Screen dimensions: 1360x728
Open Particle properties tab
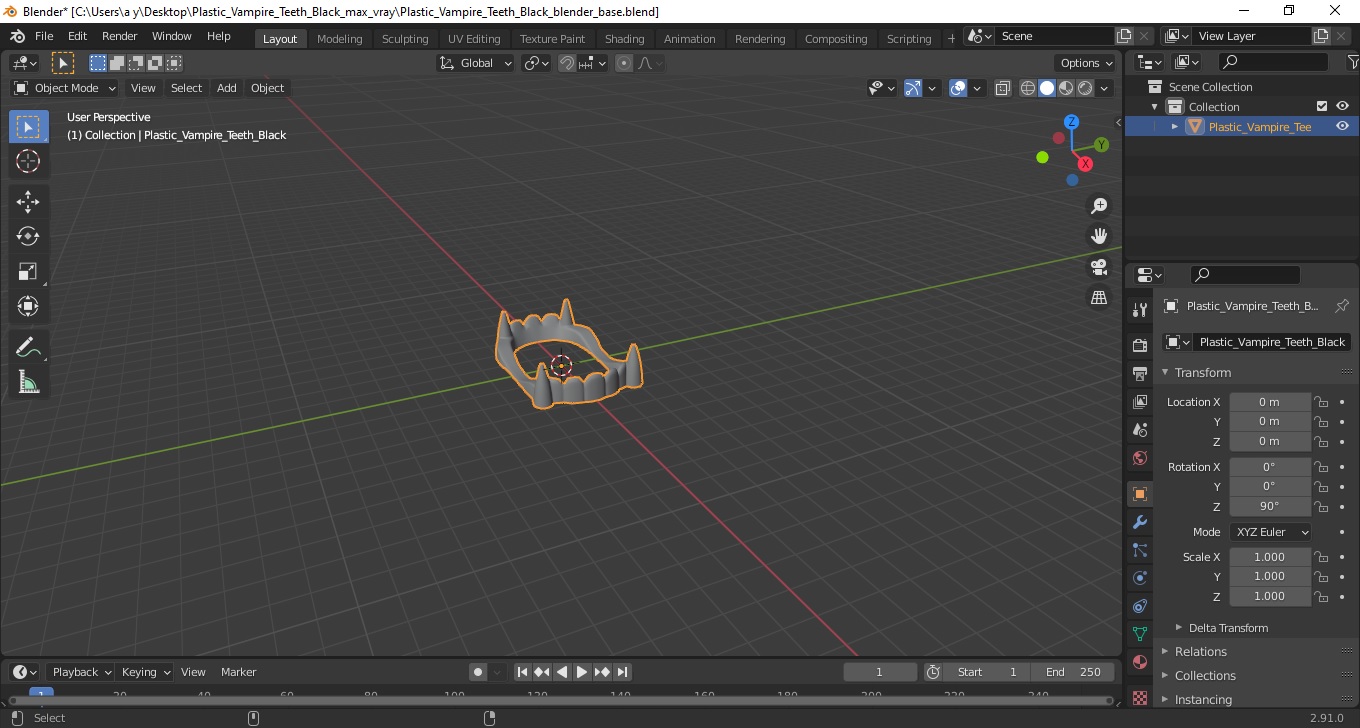1140,550
